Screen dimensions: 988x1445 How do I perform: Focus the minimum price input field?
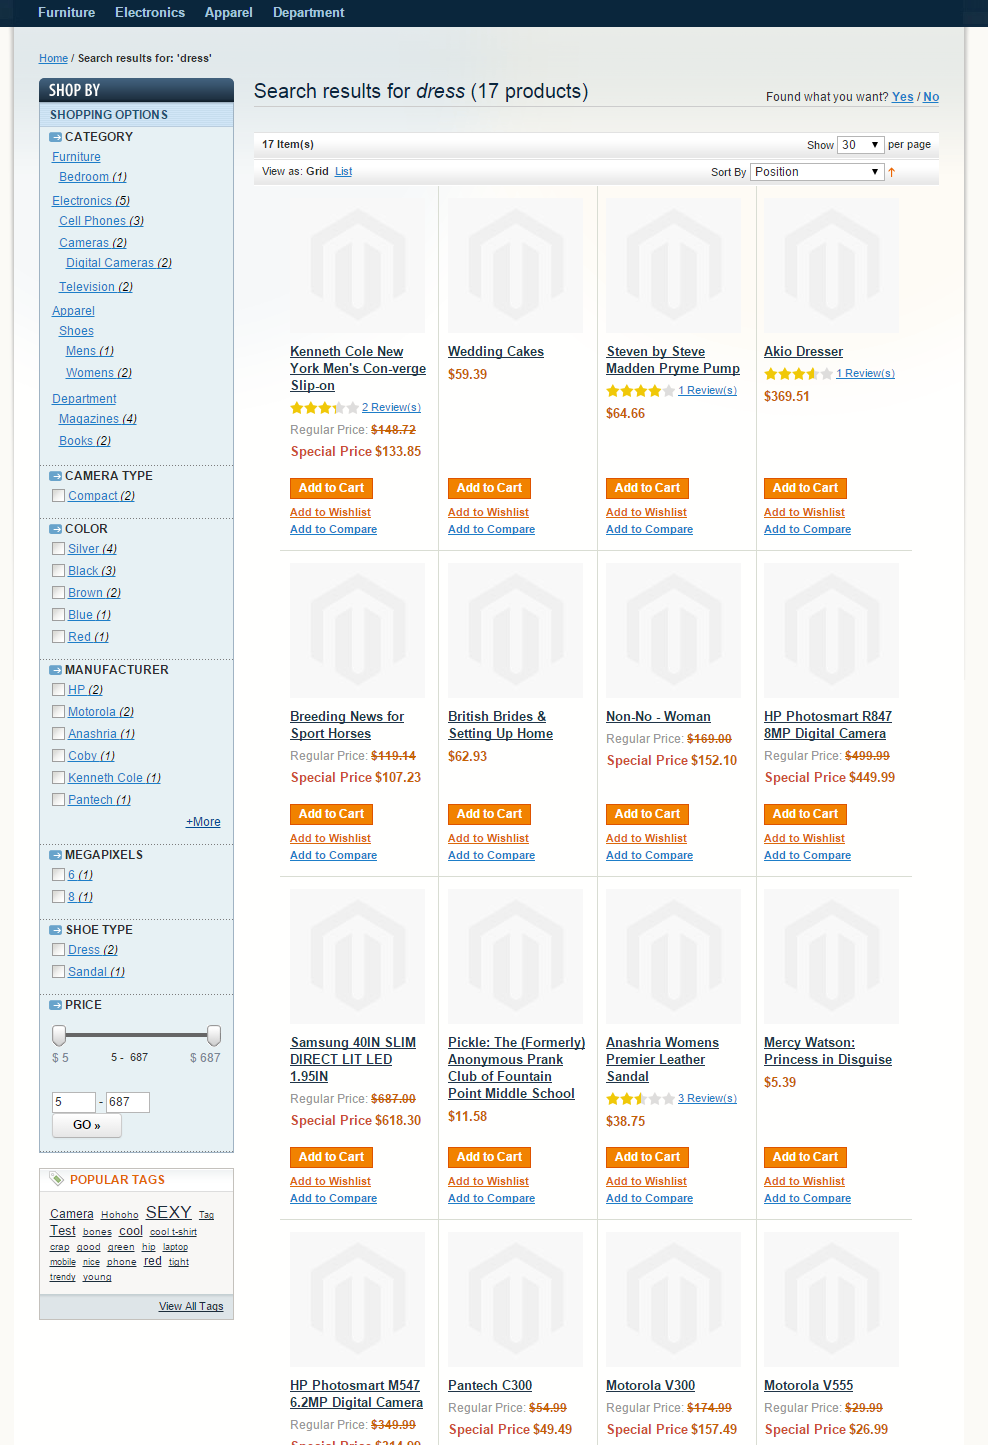click(74, 1102)
